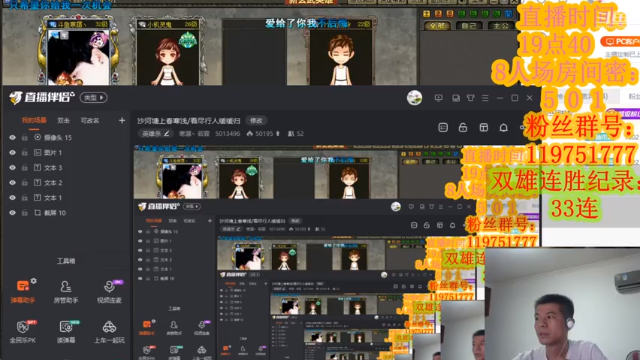
Task: Select the 图片 1 source row
Action: tap(65, 153)
